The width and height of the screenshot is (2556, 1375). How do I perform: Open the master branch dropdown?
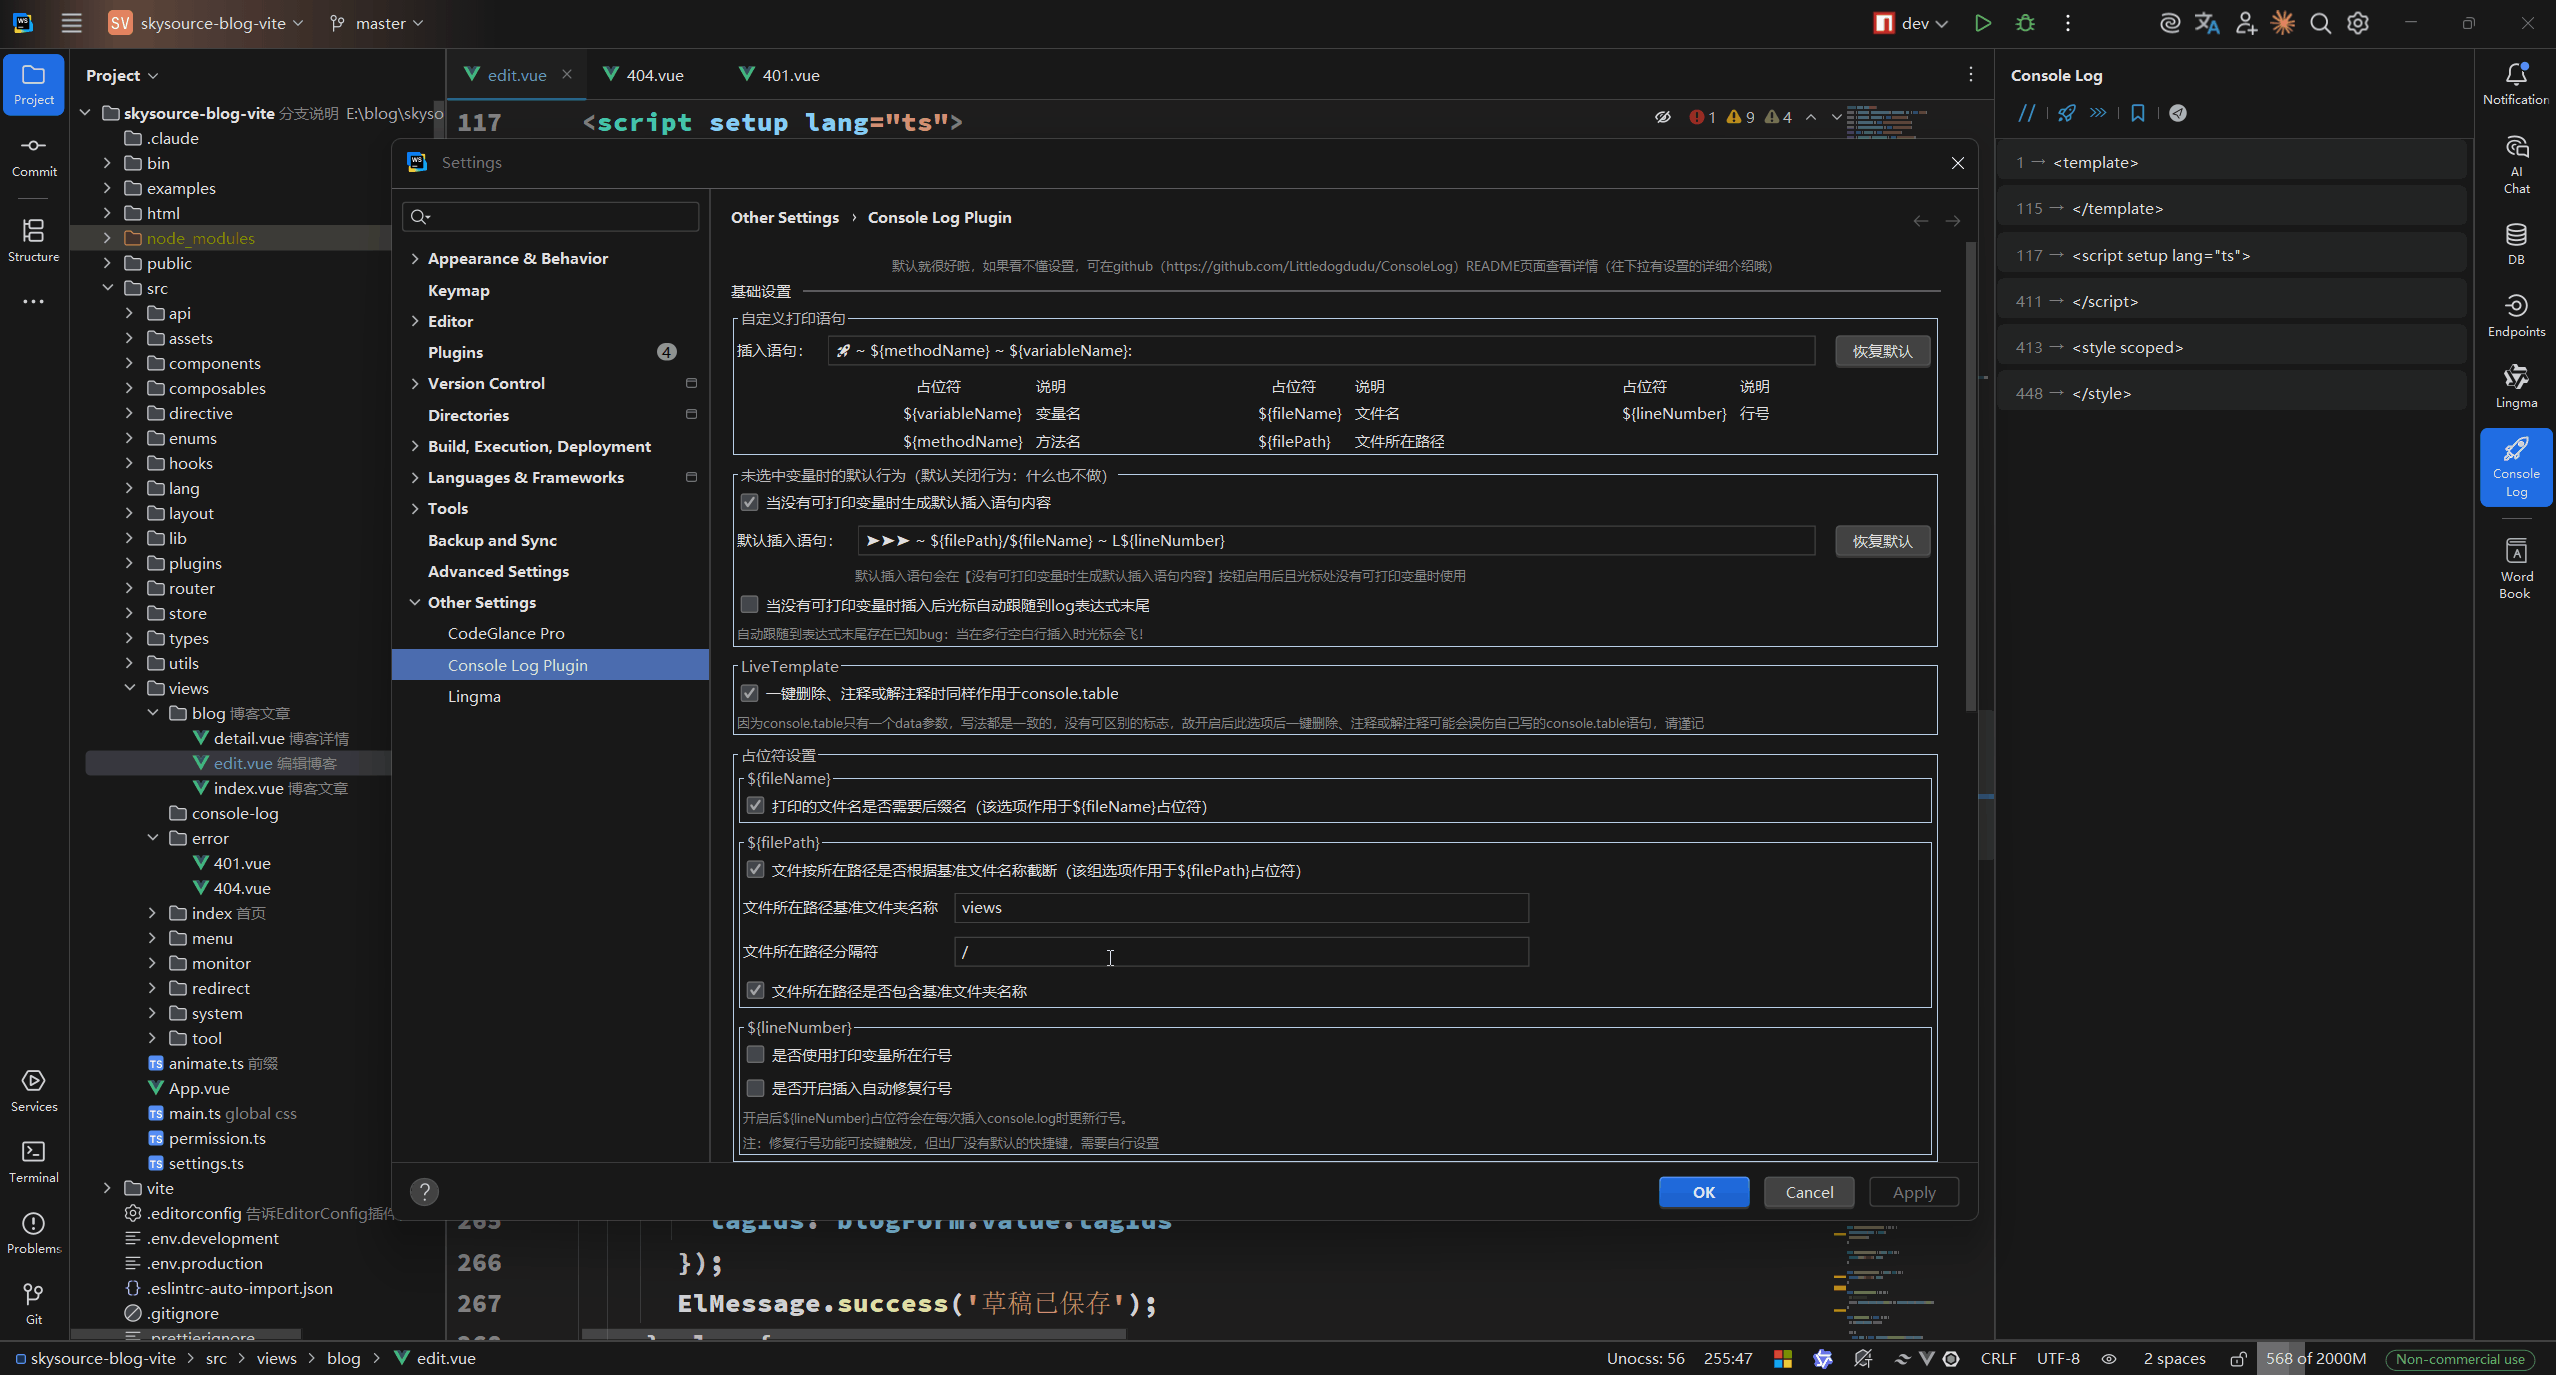pyautogui.click(x=377, y=23)
